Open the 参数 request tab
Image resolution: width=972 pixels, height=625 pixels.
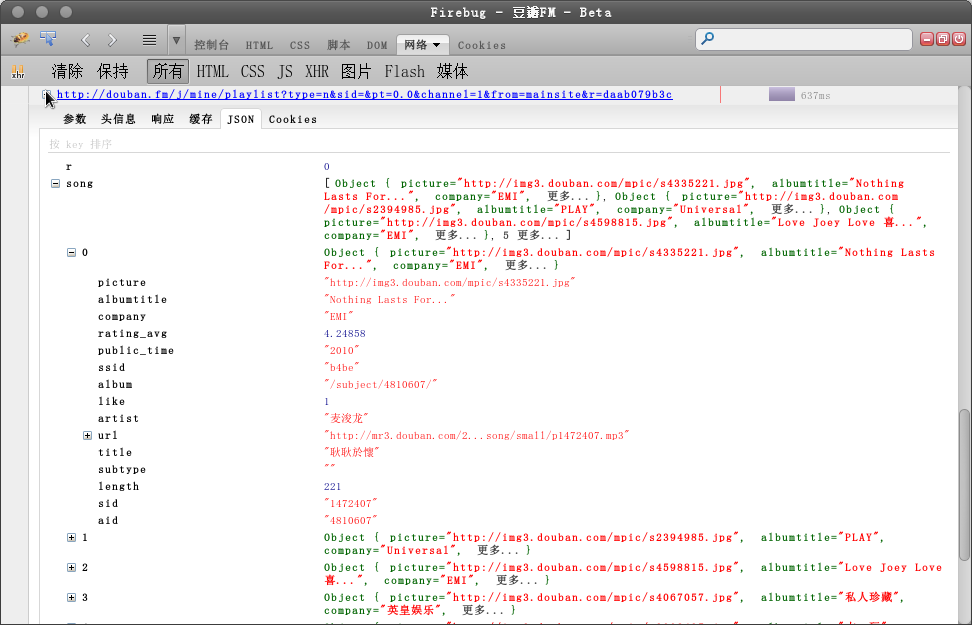(x=75, y=119)
